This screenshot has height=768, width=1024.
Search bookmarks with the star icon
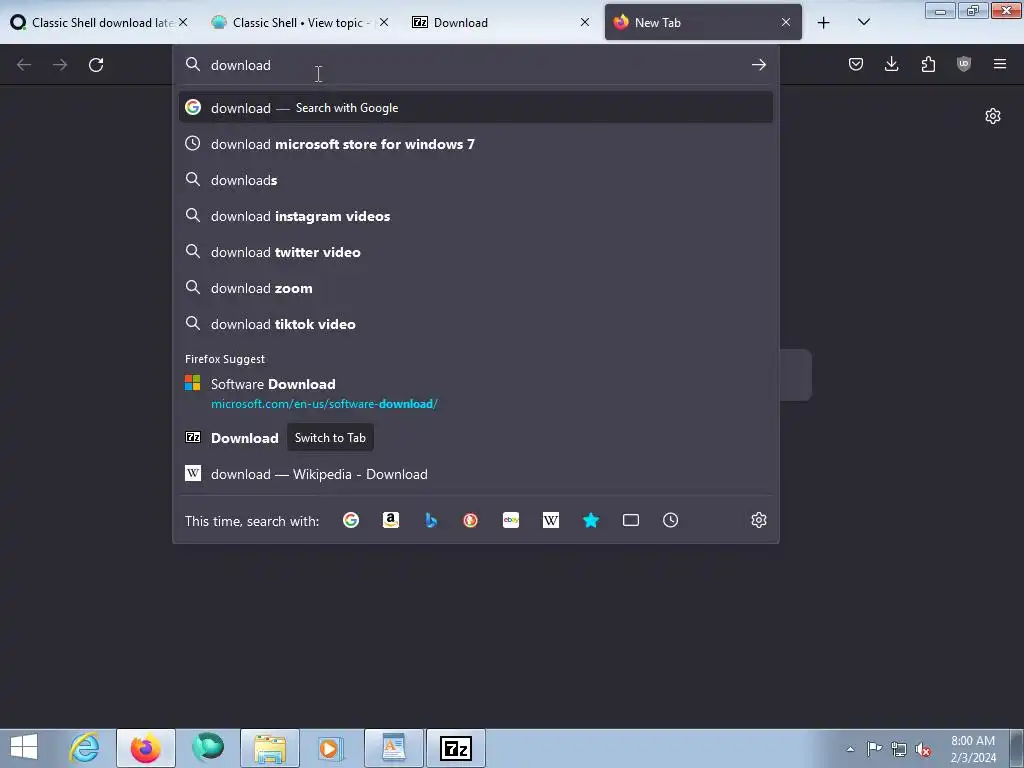point(590,520)
